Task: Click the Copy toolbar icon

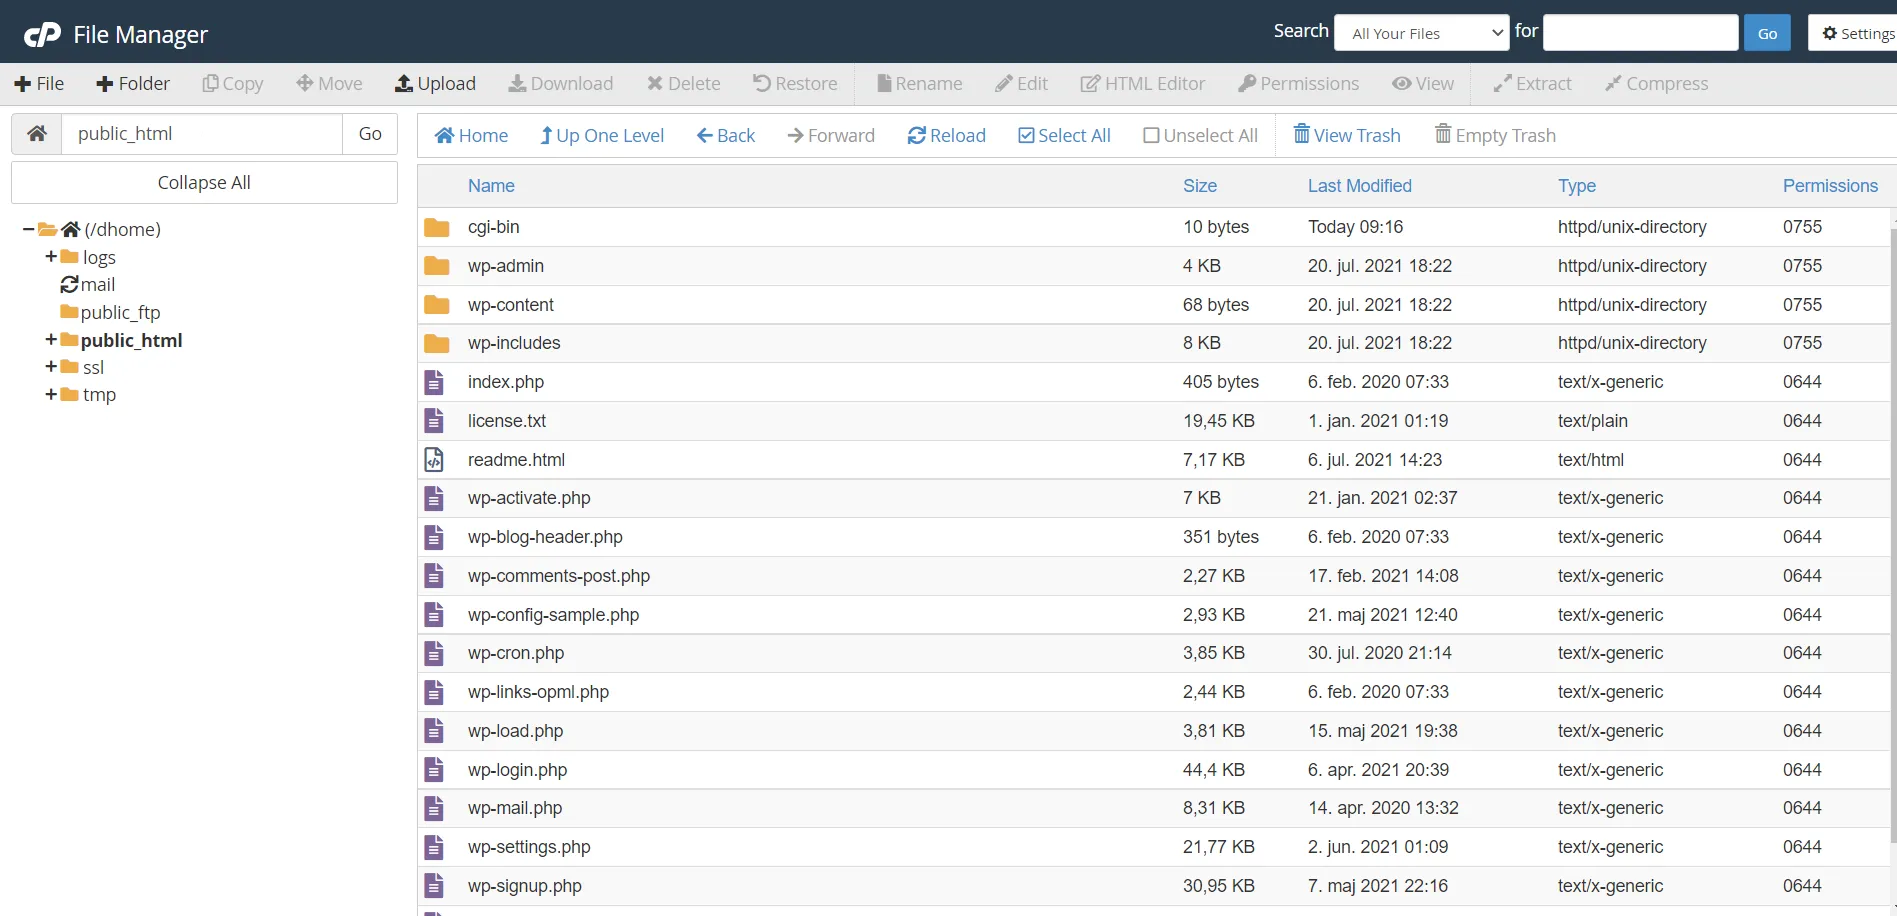Action: click(x=233, y=84)
